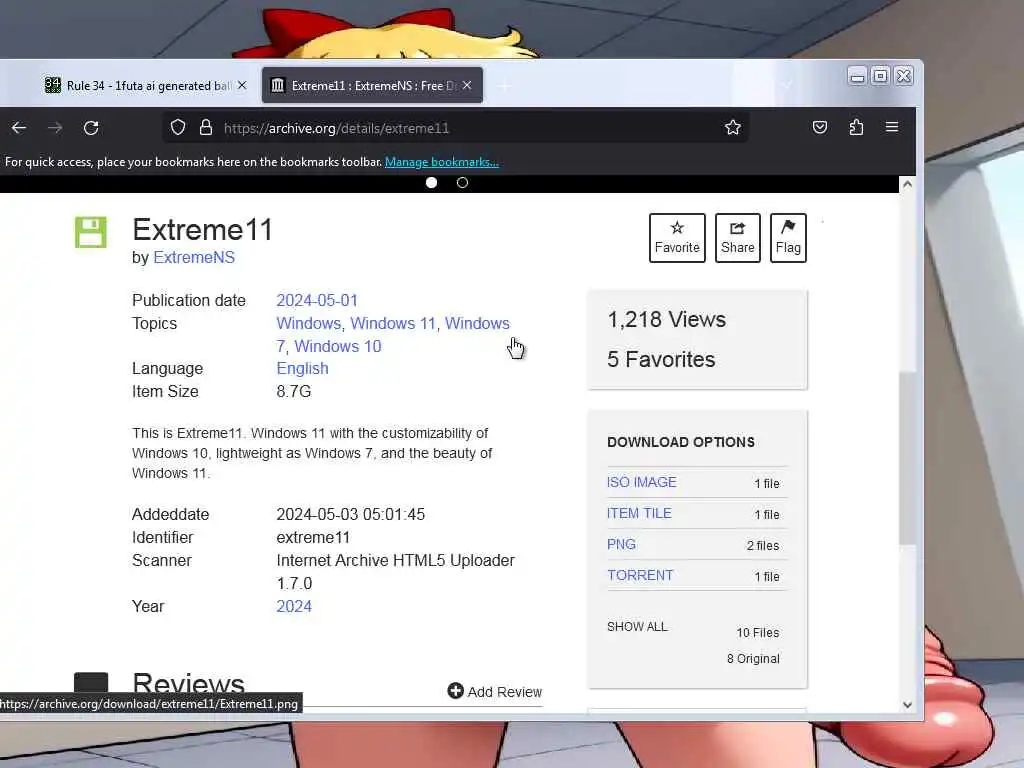Open the extensions puzzle icon
The height and width of the screenshot is (768, 1024).
coord(856,127)
